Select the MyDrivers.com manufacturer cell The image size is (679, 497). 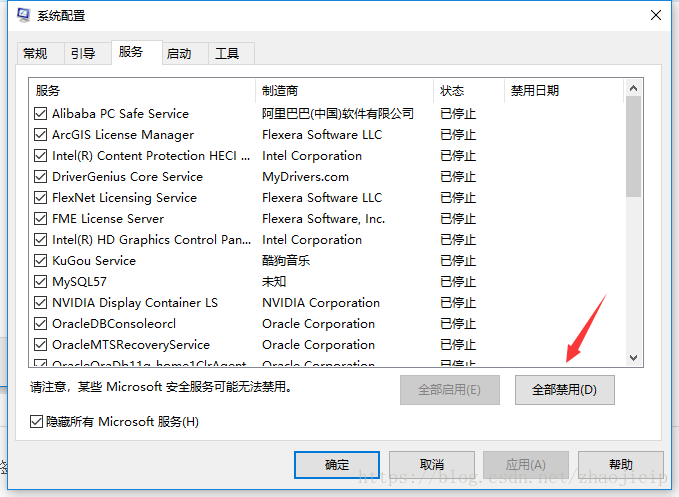[x=305, y=177]
